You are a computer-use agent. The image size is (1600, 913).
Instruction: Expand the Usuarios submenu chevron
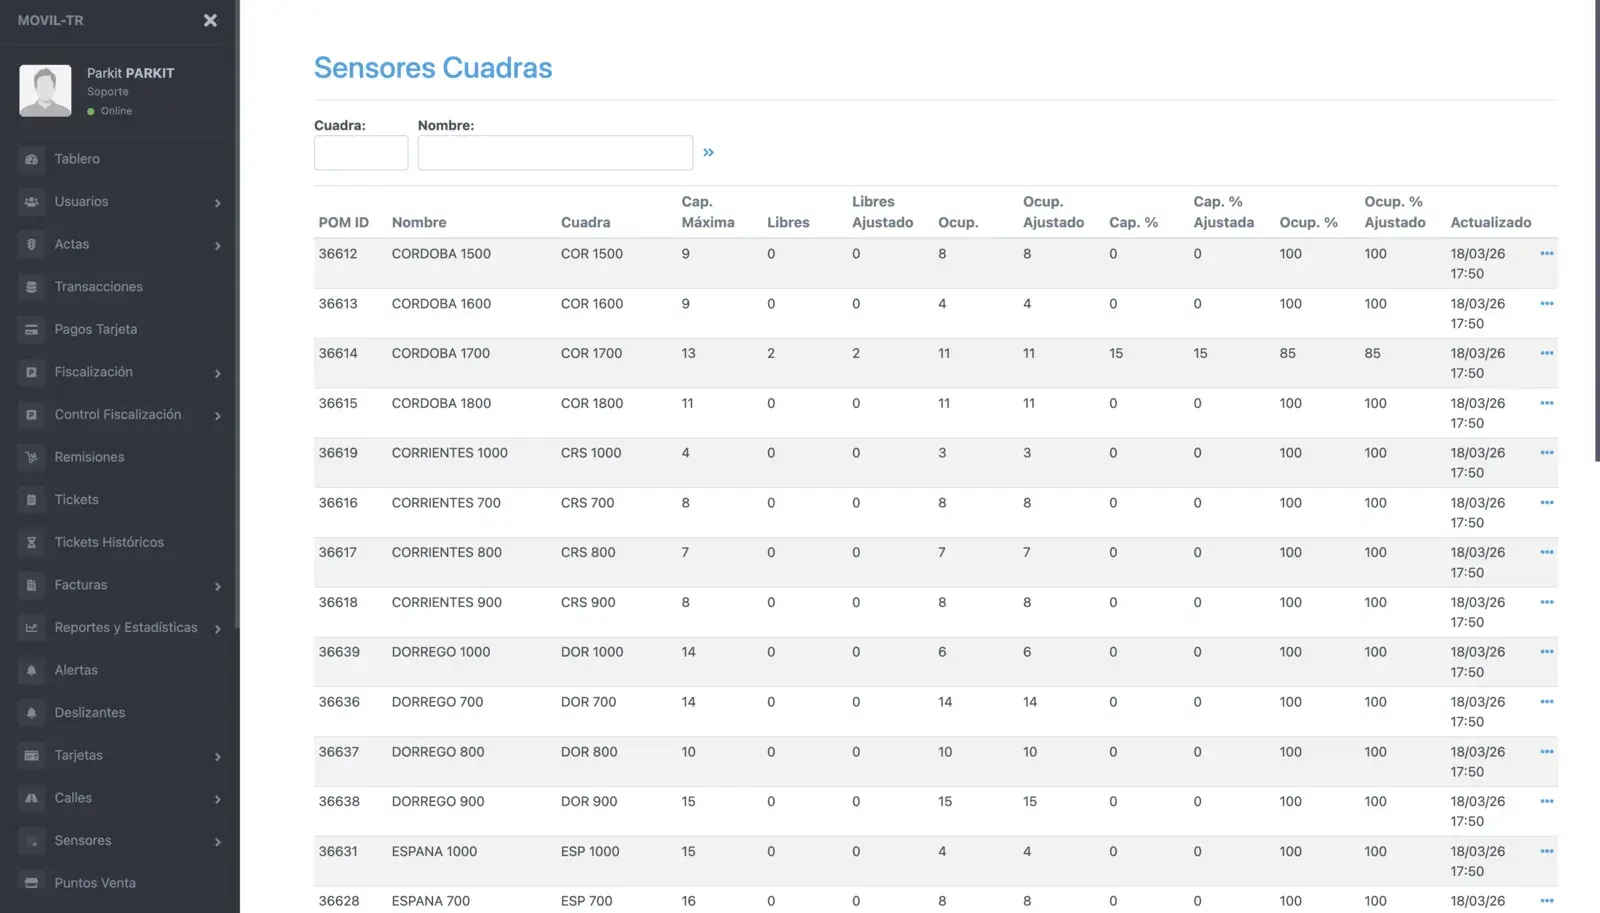[217, 203]
